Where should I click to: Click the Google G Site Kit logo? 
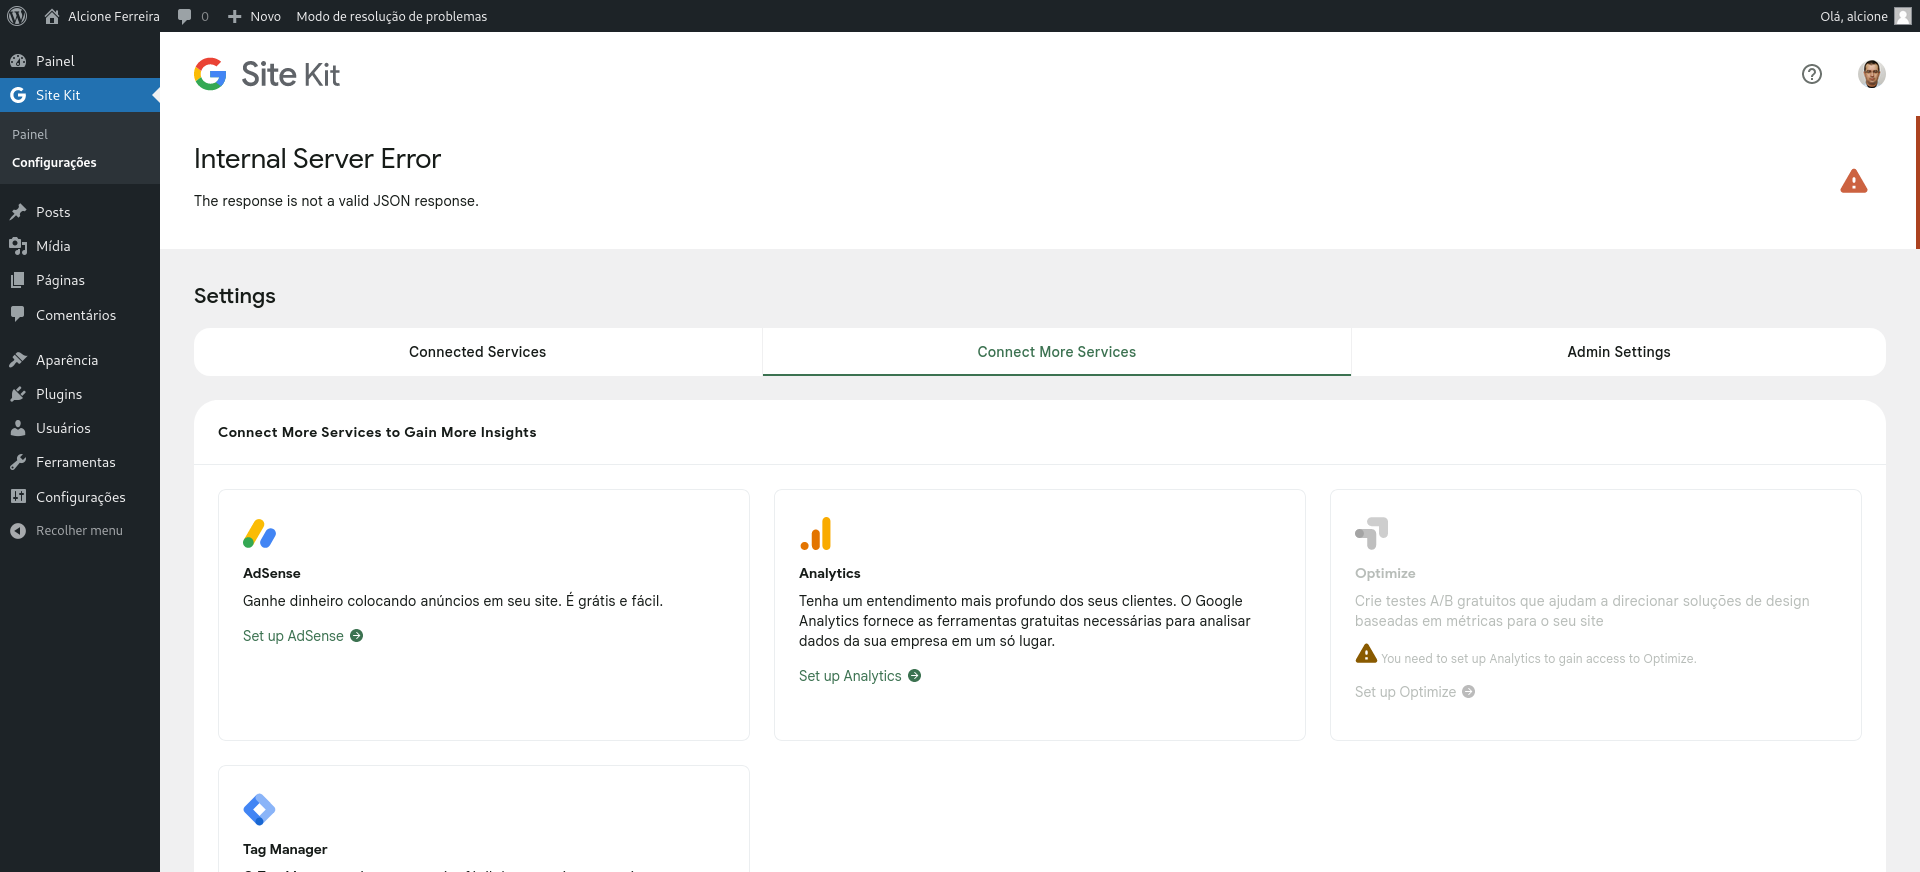210,74
